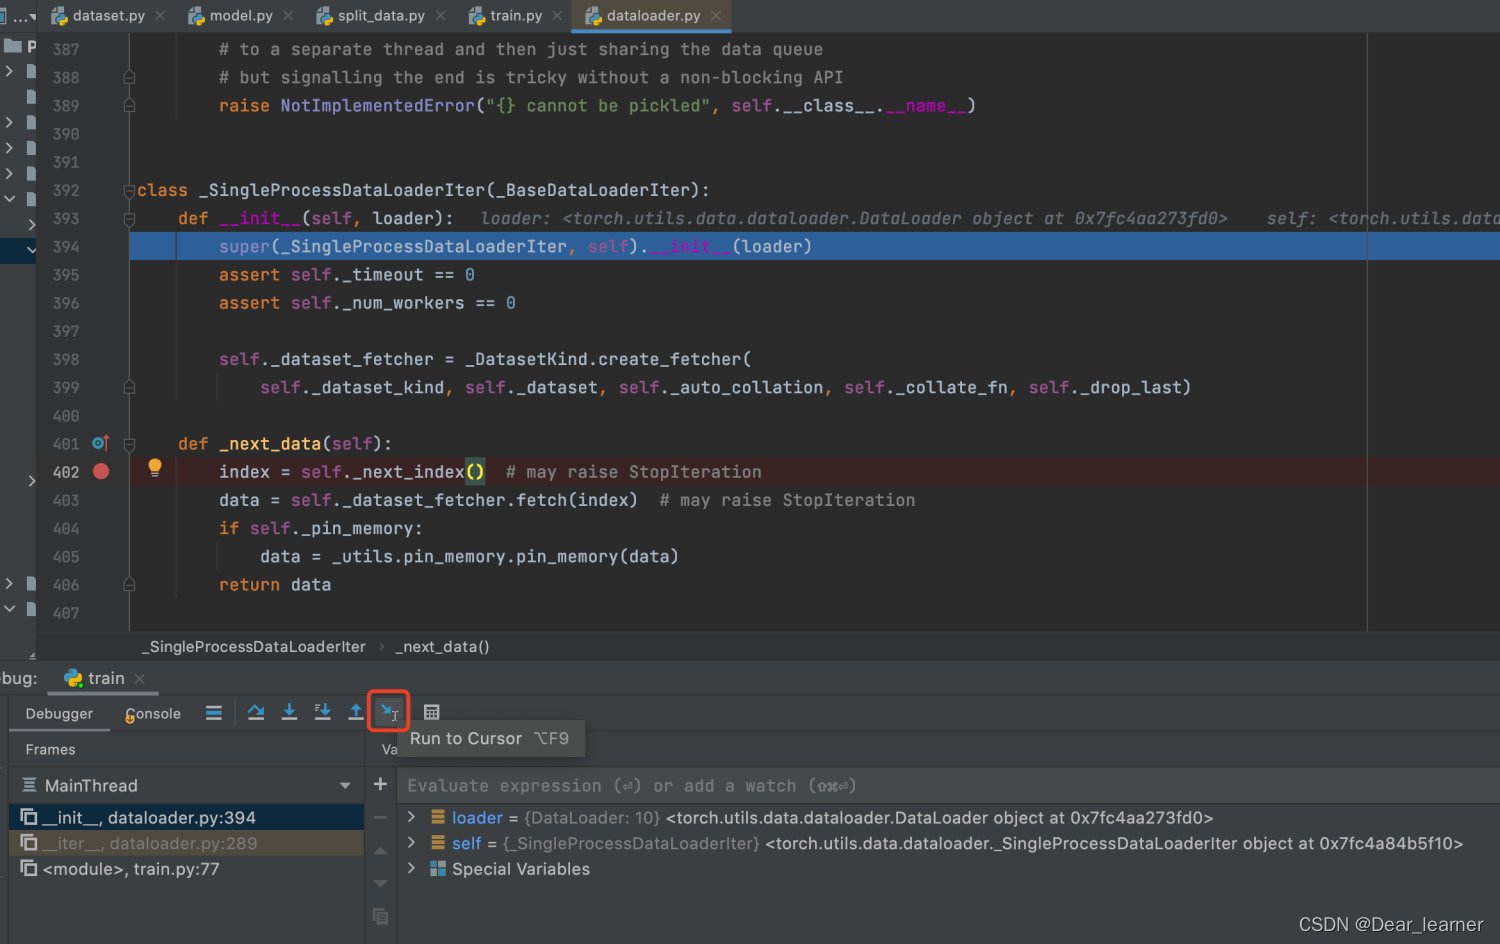Click 'return data' on line 406

pyautogui.click(x=275, y=585)
